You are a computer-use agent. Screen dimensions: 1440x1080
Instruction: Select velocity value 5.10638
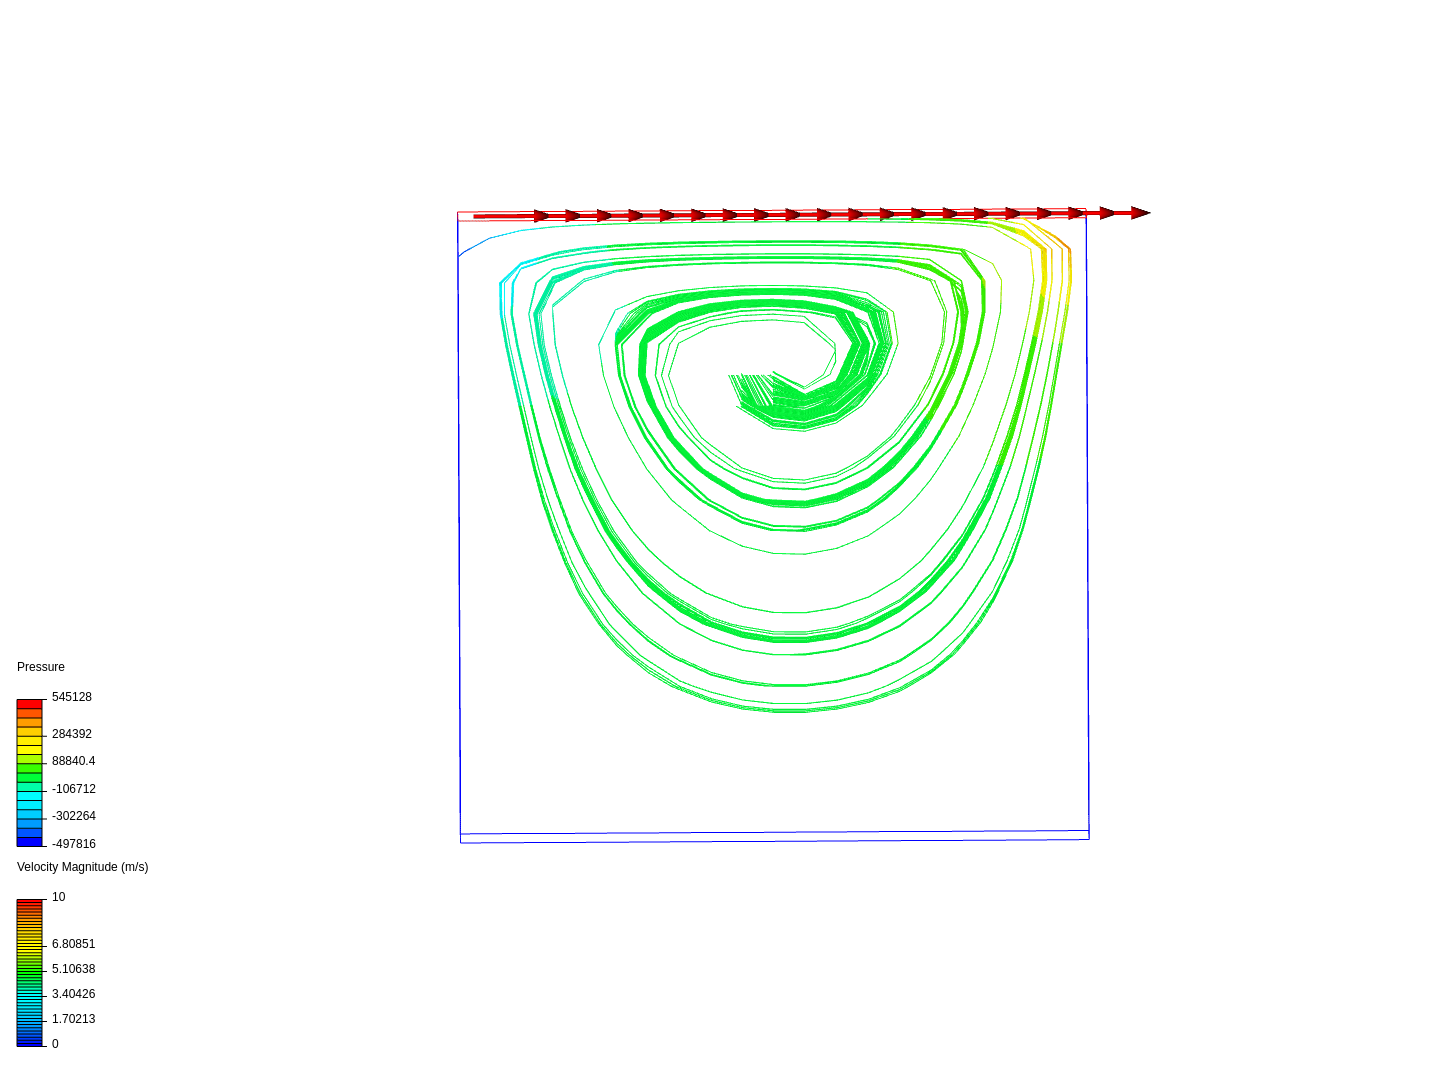[74, 969]
